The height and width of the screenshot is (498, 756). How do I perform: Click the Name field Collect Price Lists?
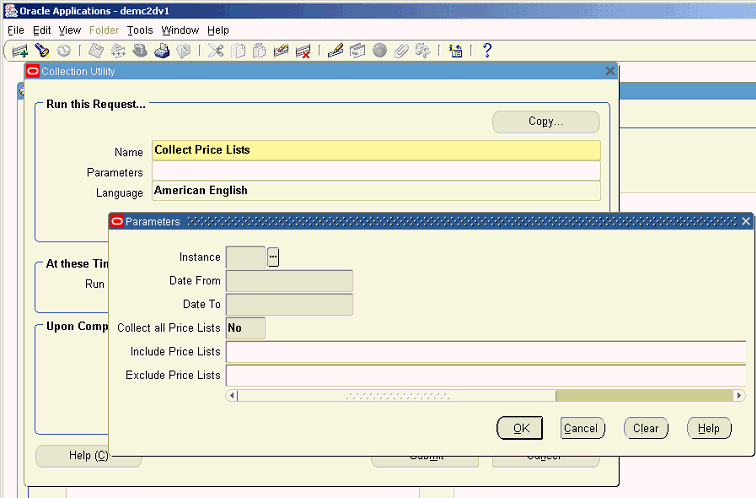[x=376, y=150]
